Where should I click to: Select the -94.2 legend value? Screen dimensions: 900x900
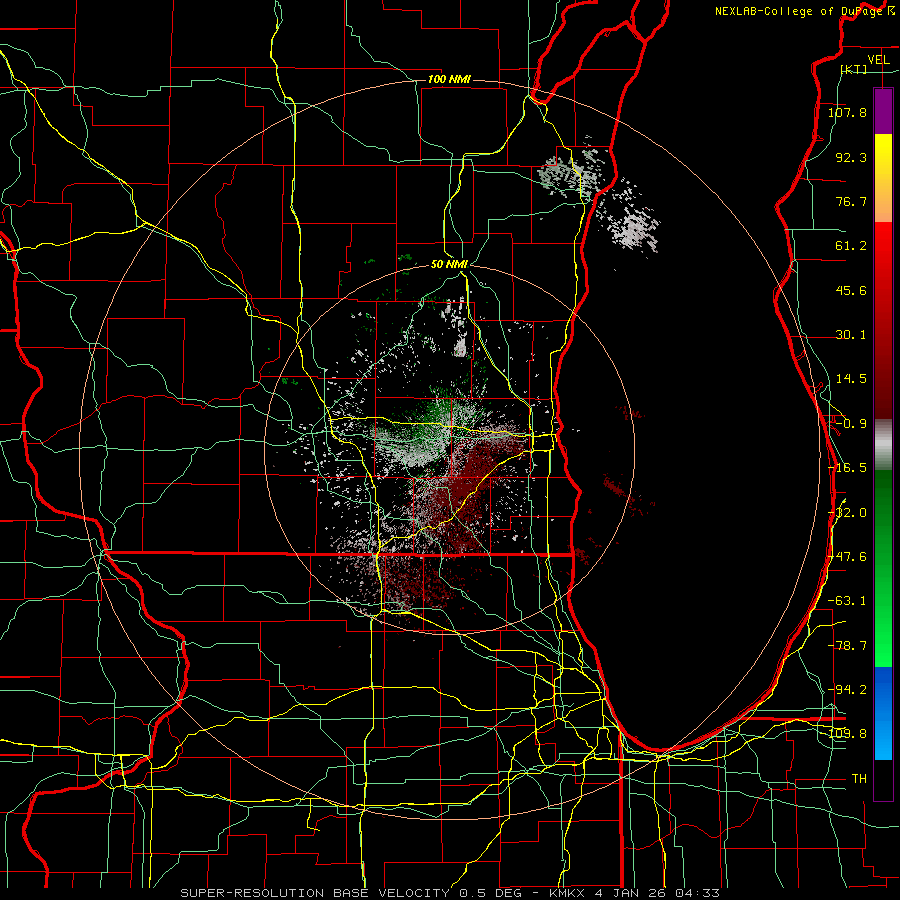click(847, 689)
